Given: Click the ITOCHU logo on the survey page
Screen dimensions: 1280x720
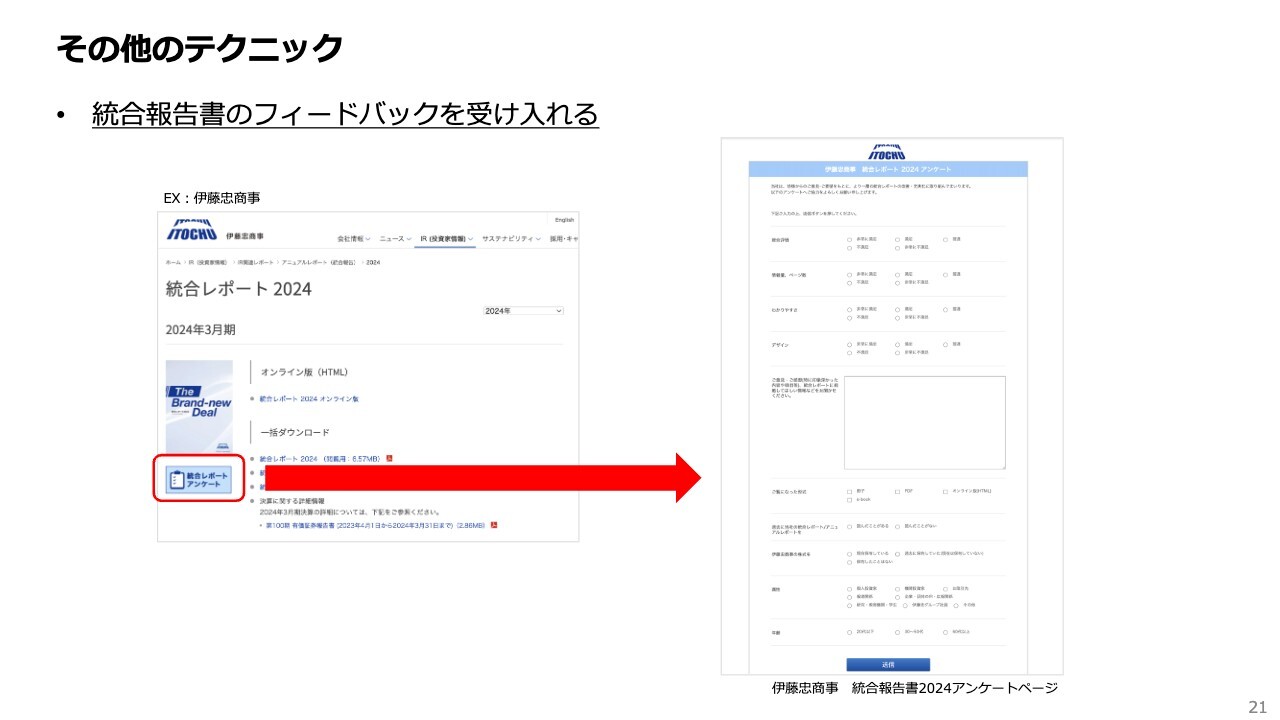Looking at the screenshot, I should (886, 151).
